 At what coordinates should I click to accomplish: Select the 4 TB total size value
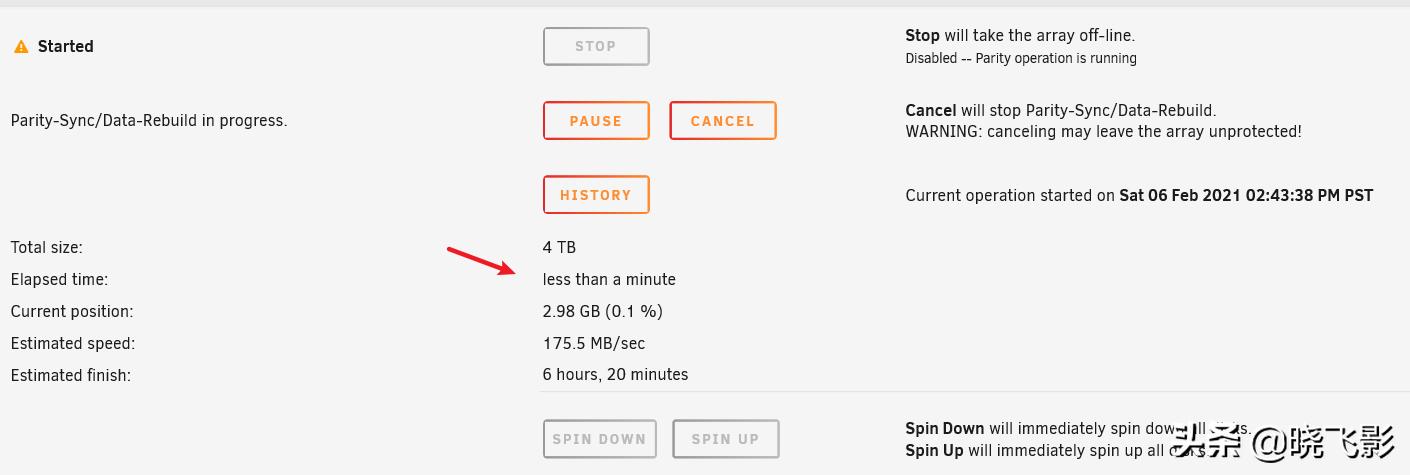tap(559, 247)
